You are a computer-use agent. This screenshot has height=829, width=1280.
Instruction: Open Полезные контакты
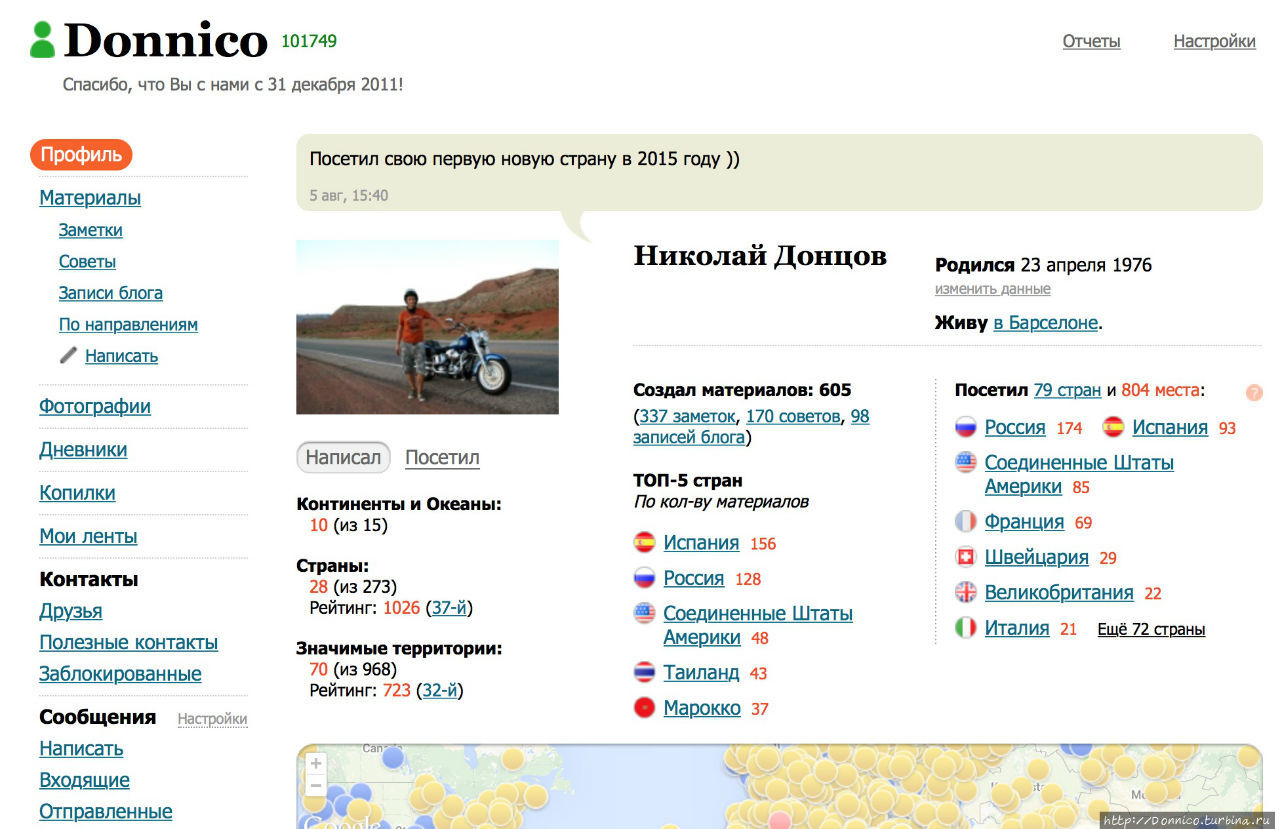coord(129,643)
